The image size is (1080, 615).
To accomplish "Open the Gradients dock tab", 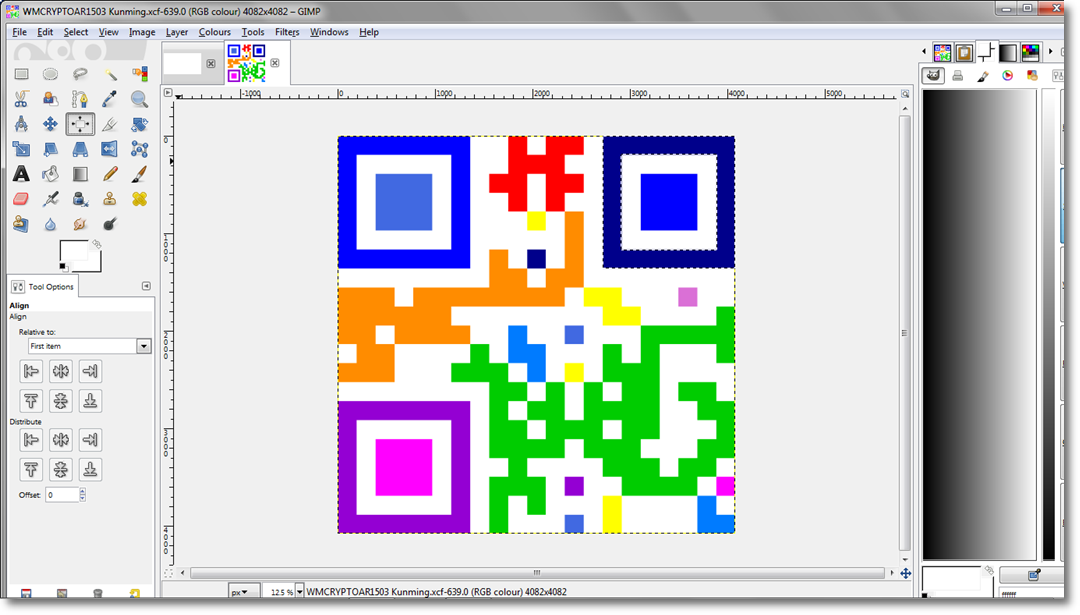I will pyautogui.click(x=1008, y=52).
